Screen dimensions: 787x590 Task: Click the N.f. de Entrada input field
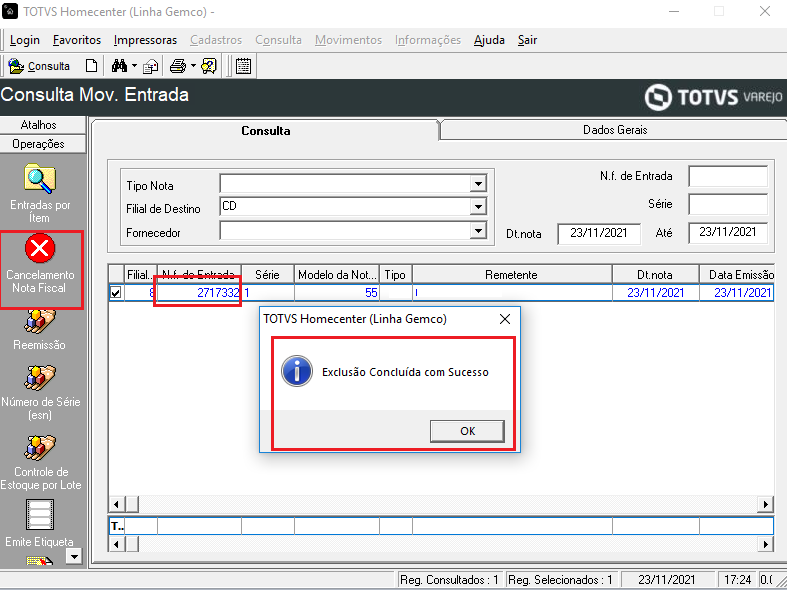coord(728,176)
